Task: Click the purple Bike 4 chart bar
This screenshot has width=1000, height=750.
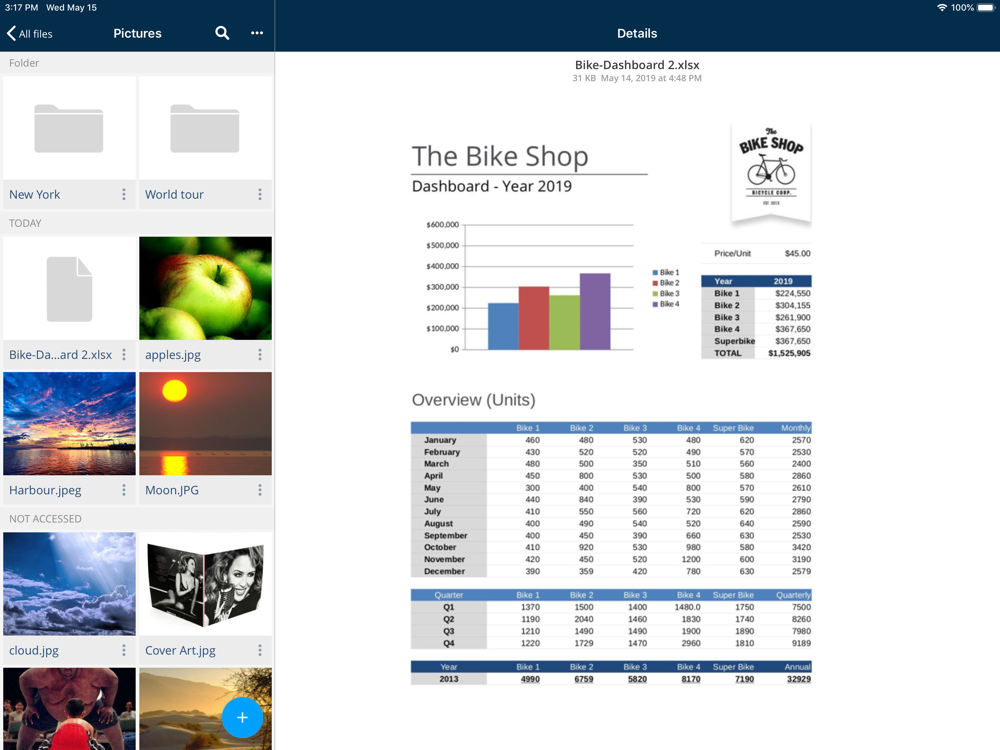Action: pos(595,311)
